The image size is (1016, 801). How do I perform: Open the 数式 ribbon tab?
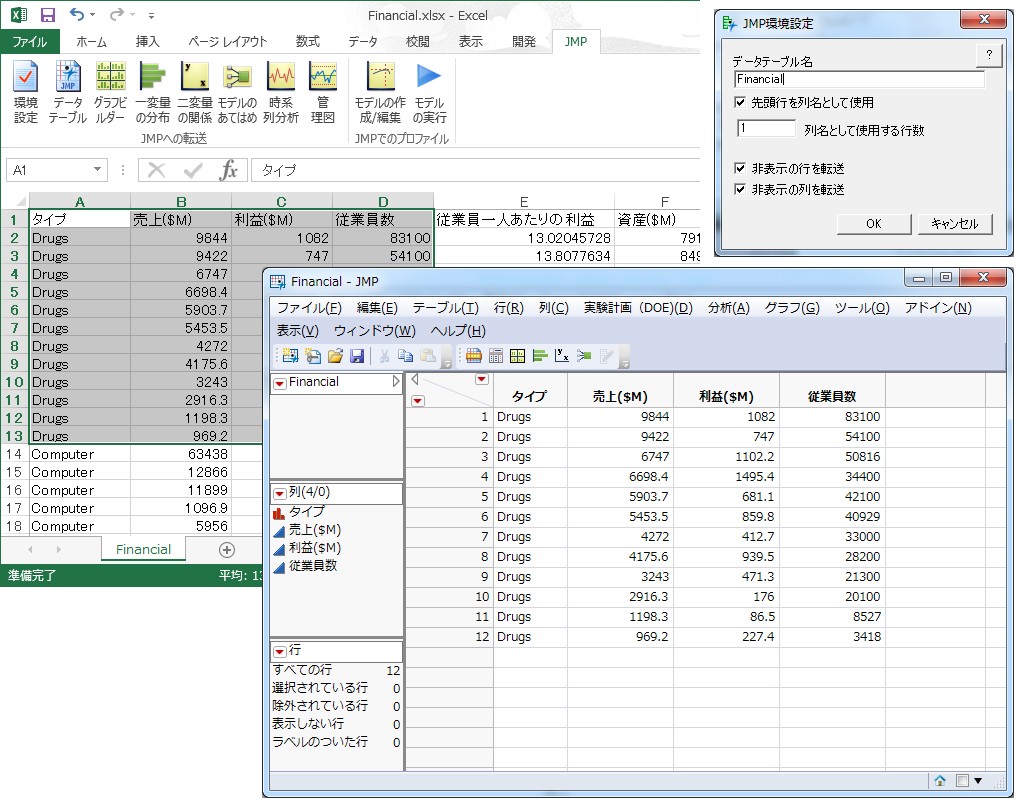click(x=307, y=41)
